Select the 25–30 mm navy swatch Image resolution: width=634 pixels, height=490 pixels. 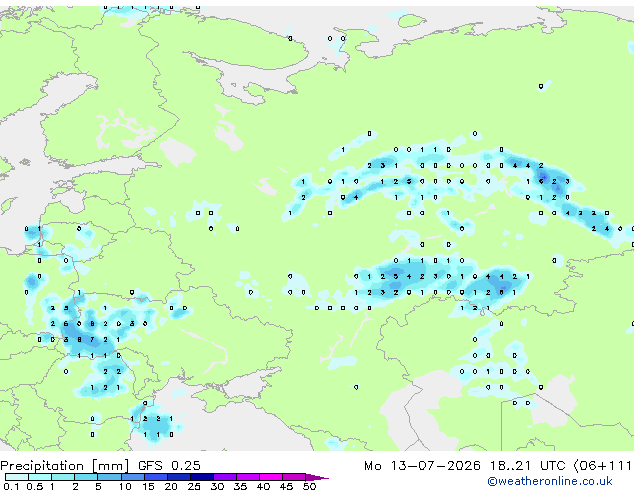tap(201, 477)
